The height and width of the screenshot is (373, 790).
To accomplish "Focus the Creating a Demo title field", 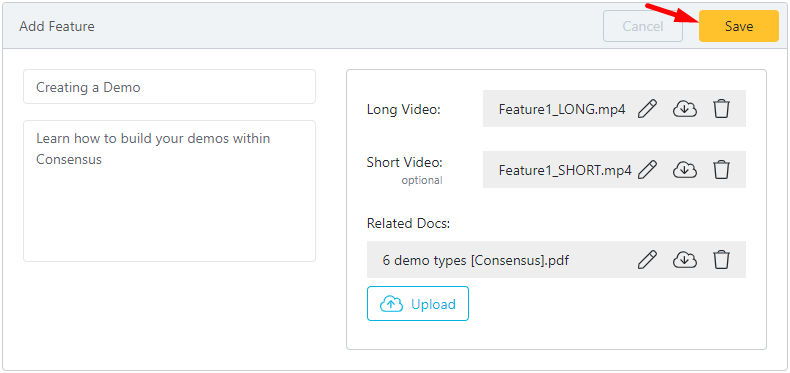I will [169, 87].
